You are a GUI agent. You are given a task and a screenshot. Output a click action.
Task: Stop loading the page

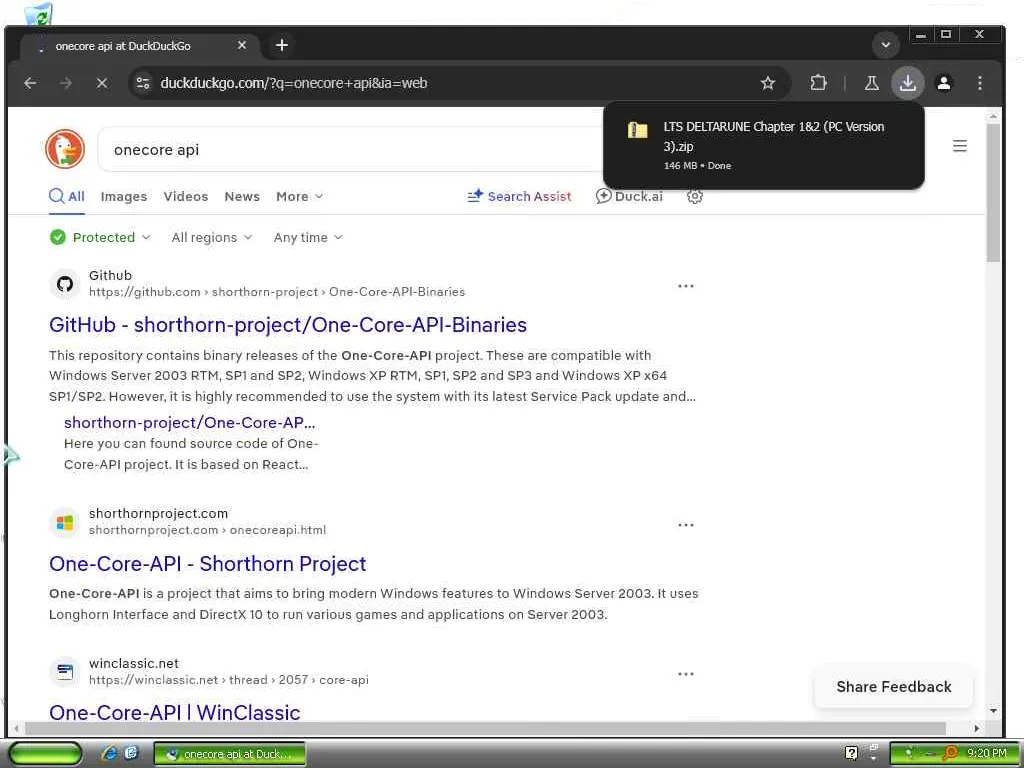(102, 83)
